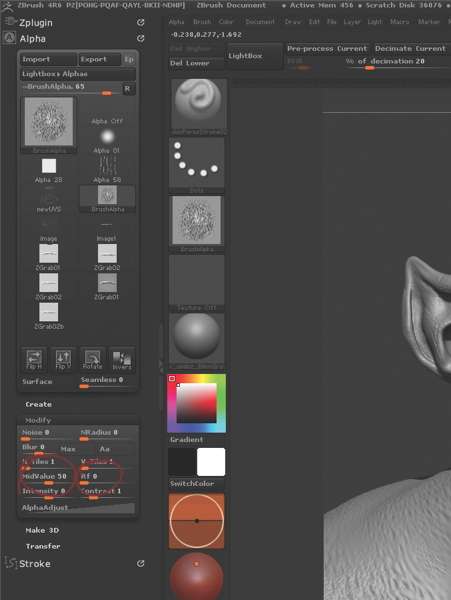
Task: Click the Del Lower button
Action: click(x=196, y=63)
